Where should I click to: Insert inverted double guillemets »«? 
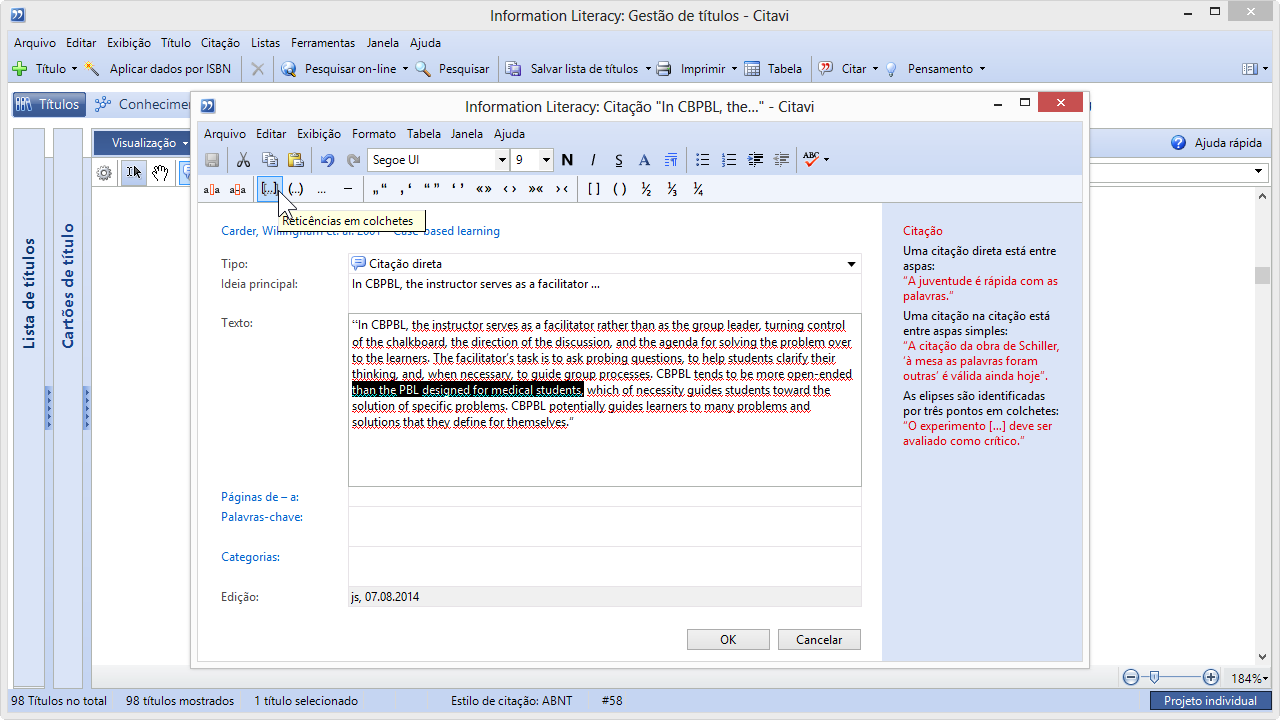[x=535, y=189]
